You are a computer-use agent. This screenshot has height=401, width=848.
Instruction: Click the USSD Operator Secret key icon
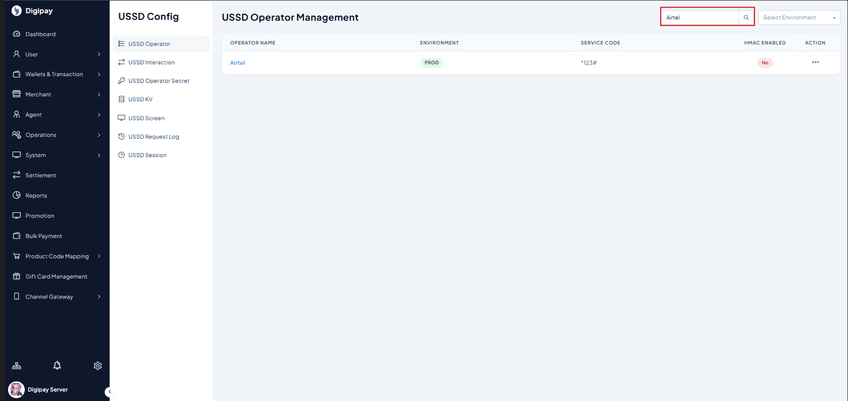(121, 81)
